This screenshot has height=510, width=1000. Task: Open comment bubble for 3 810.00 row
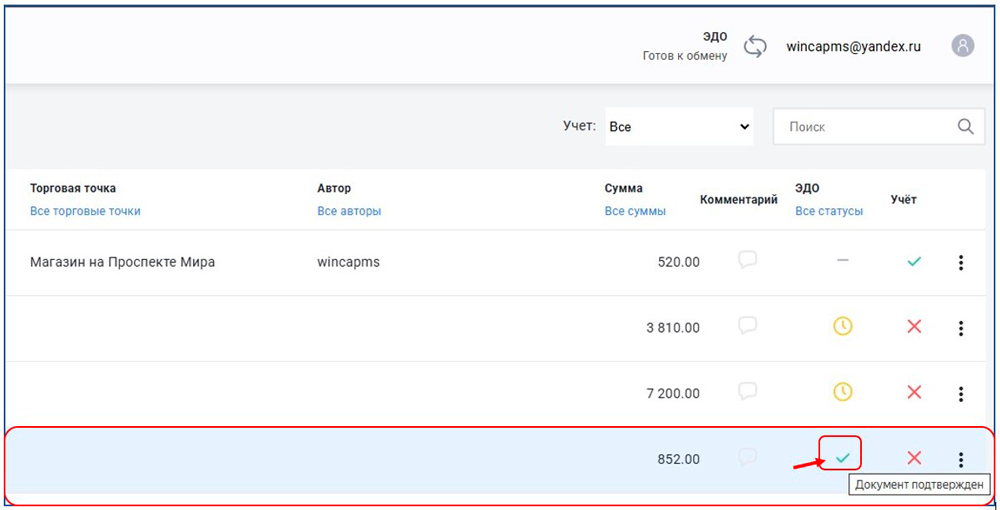click(x=747, y=325)
